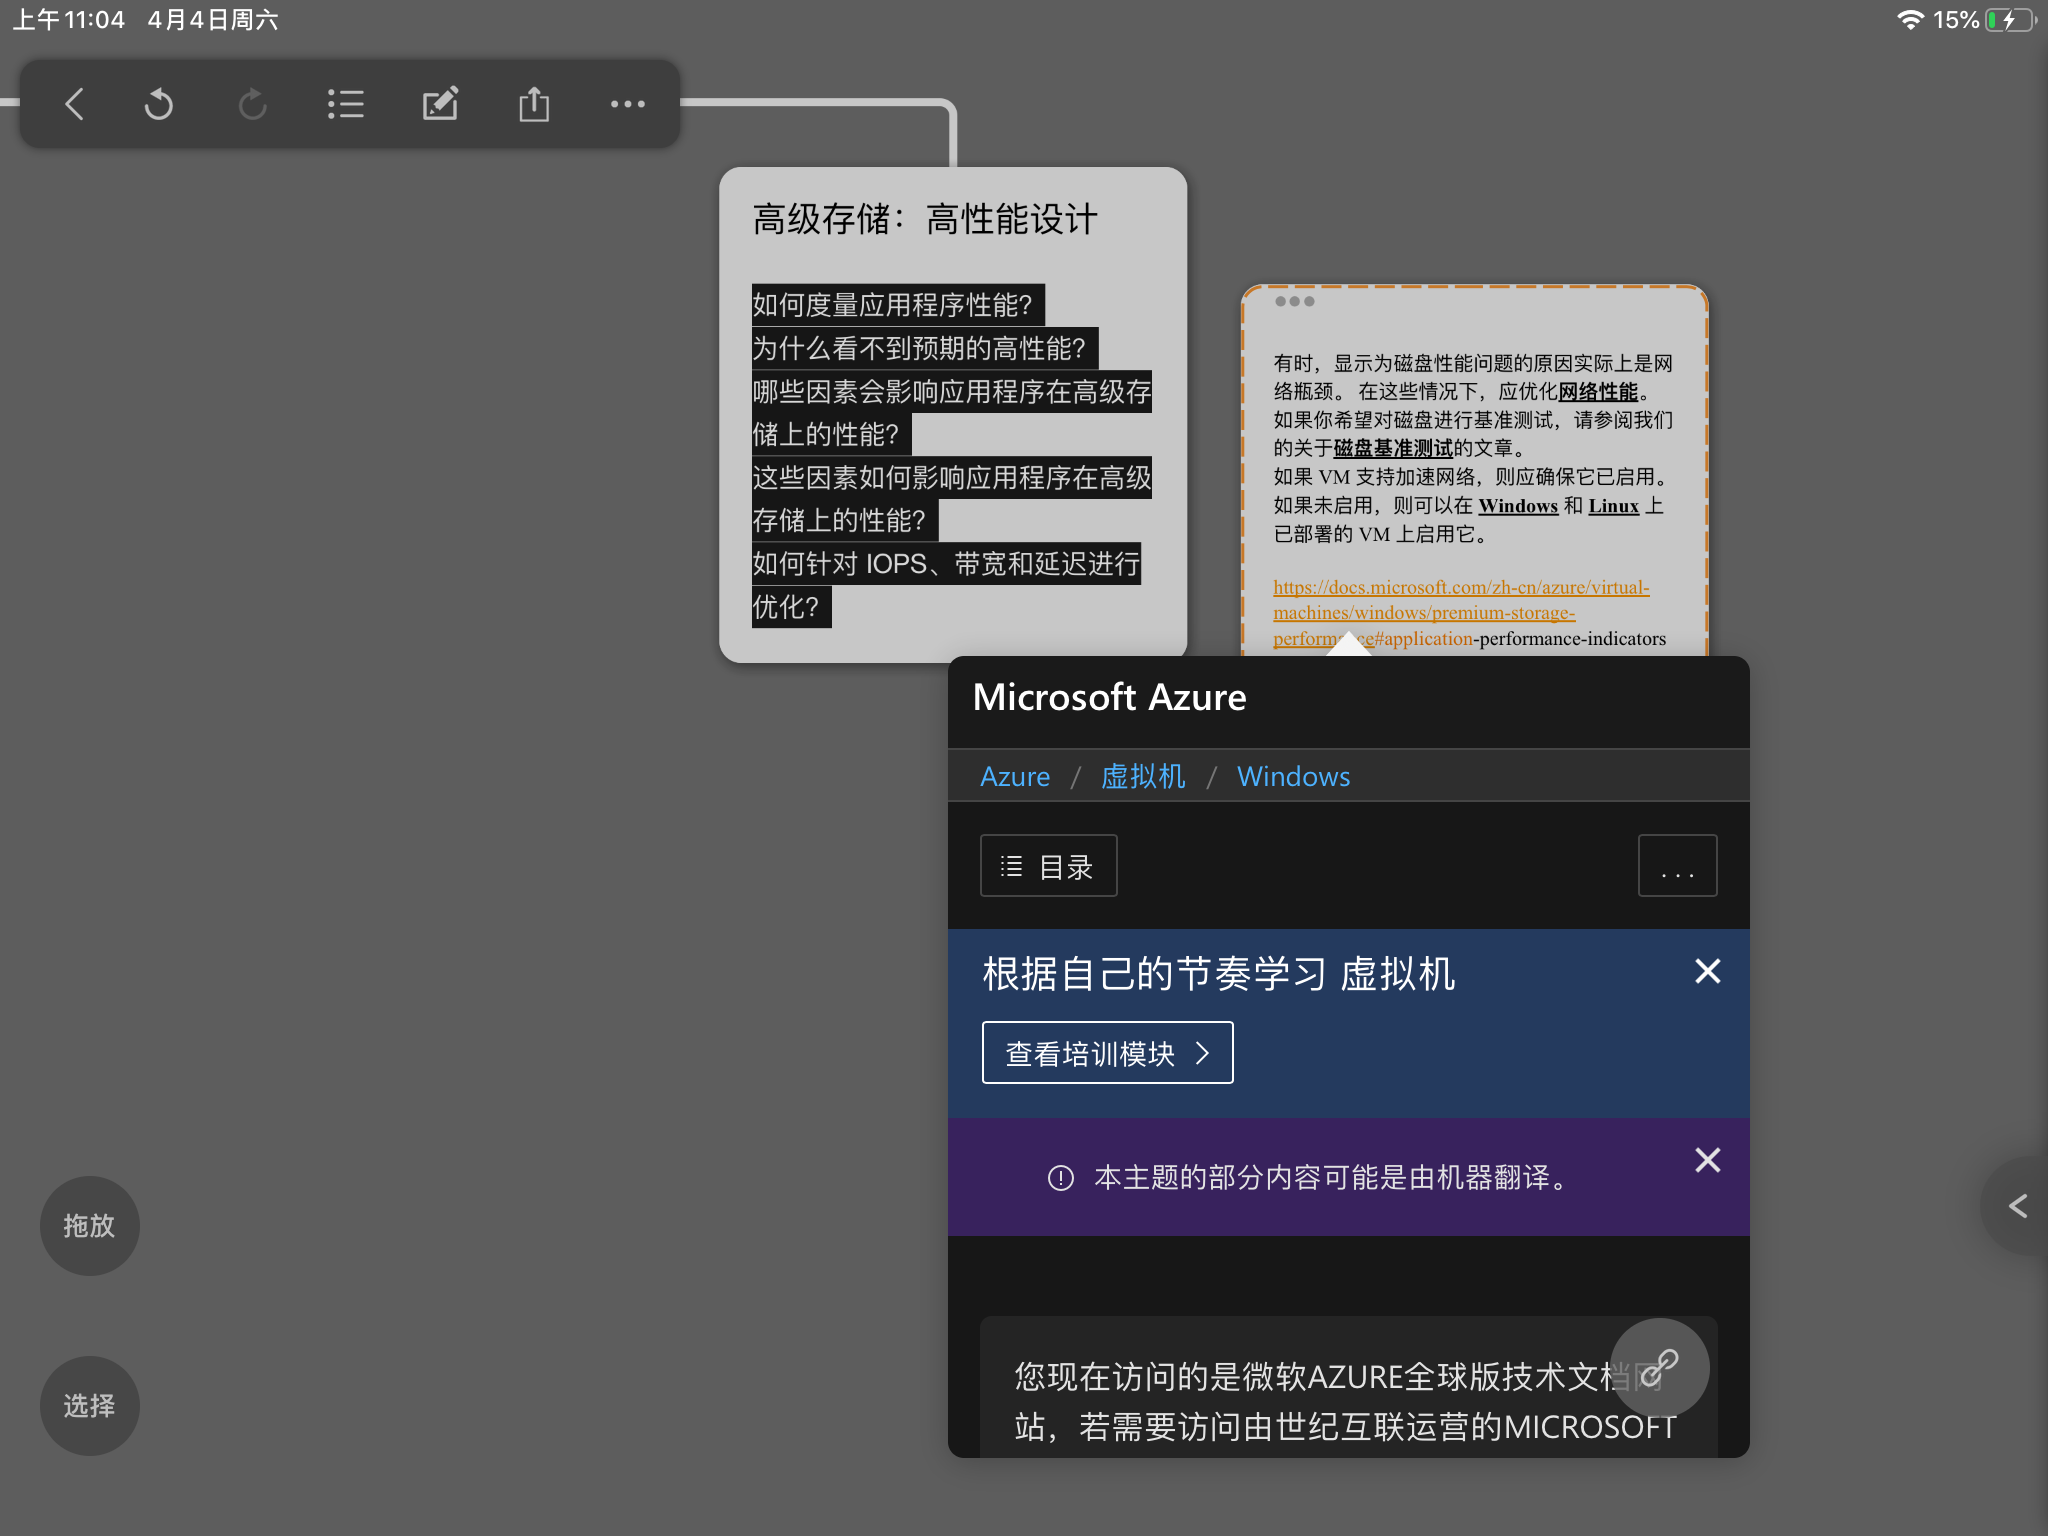The width and height of the screenshot is (2048, 1536).
Task: Tap the 根据自己的节奏学习 虚拟机 heading
Action: (x=1218, y=973)
